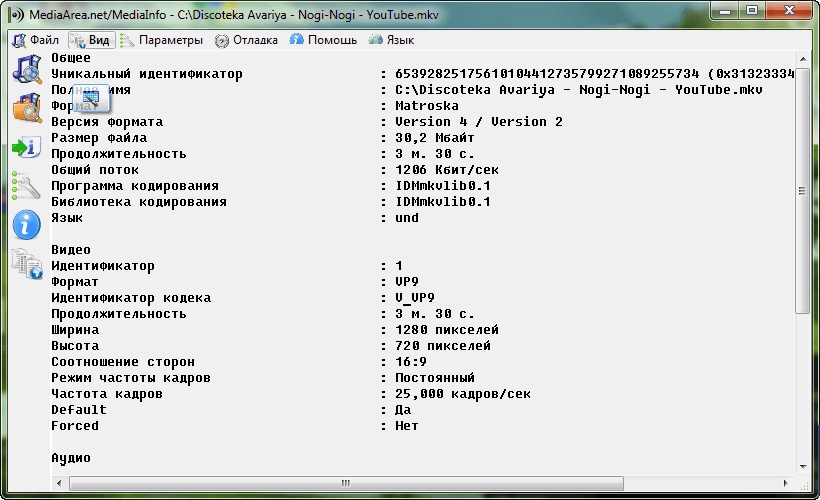Open the Отладка menu
This screenshot has height=500, width=820.
tap(246, 40)
